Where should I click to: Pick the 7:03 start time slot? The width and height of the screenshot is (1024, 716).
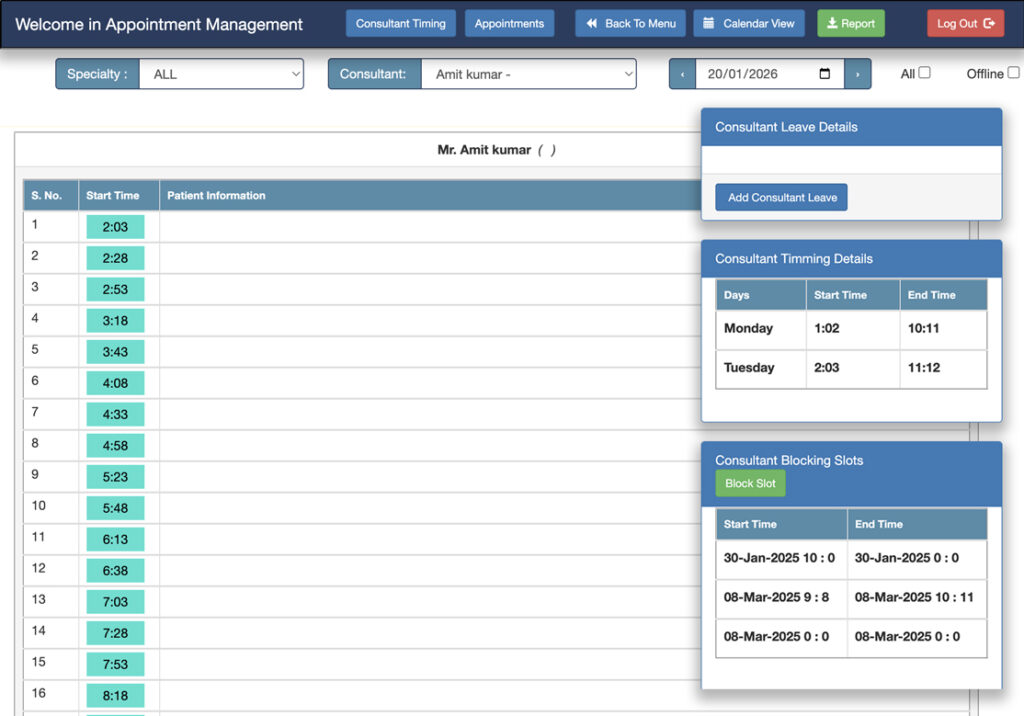[115, 602]
